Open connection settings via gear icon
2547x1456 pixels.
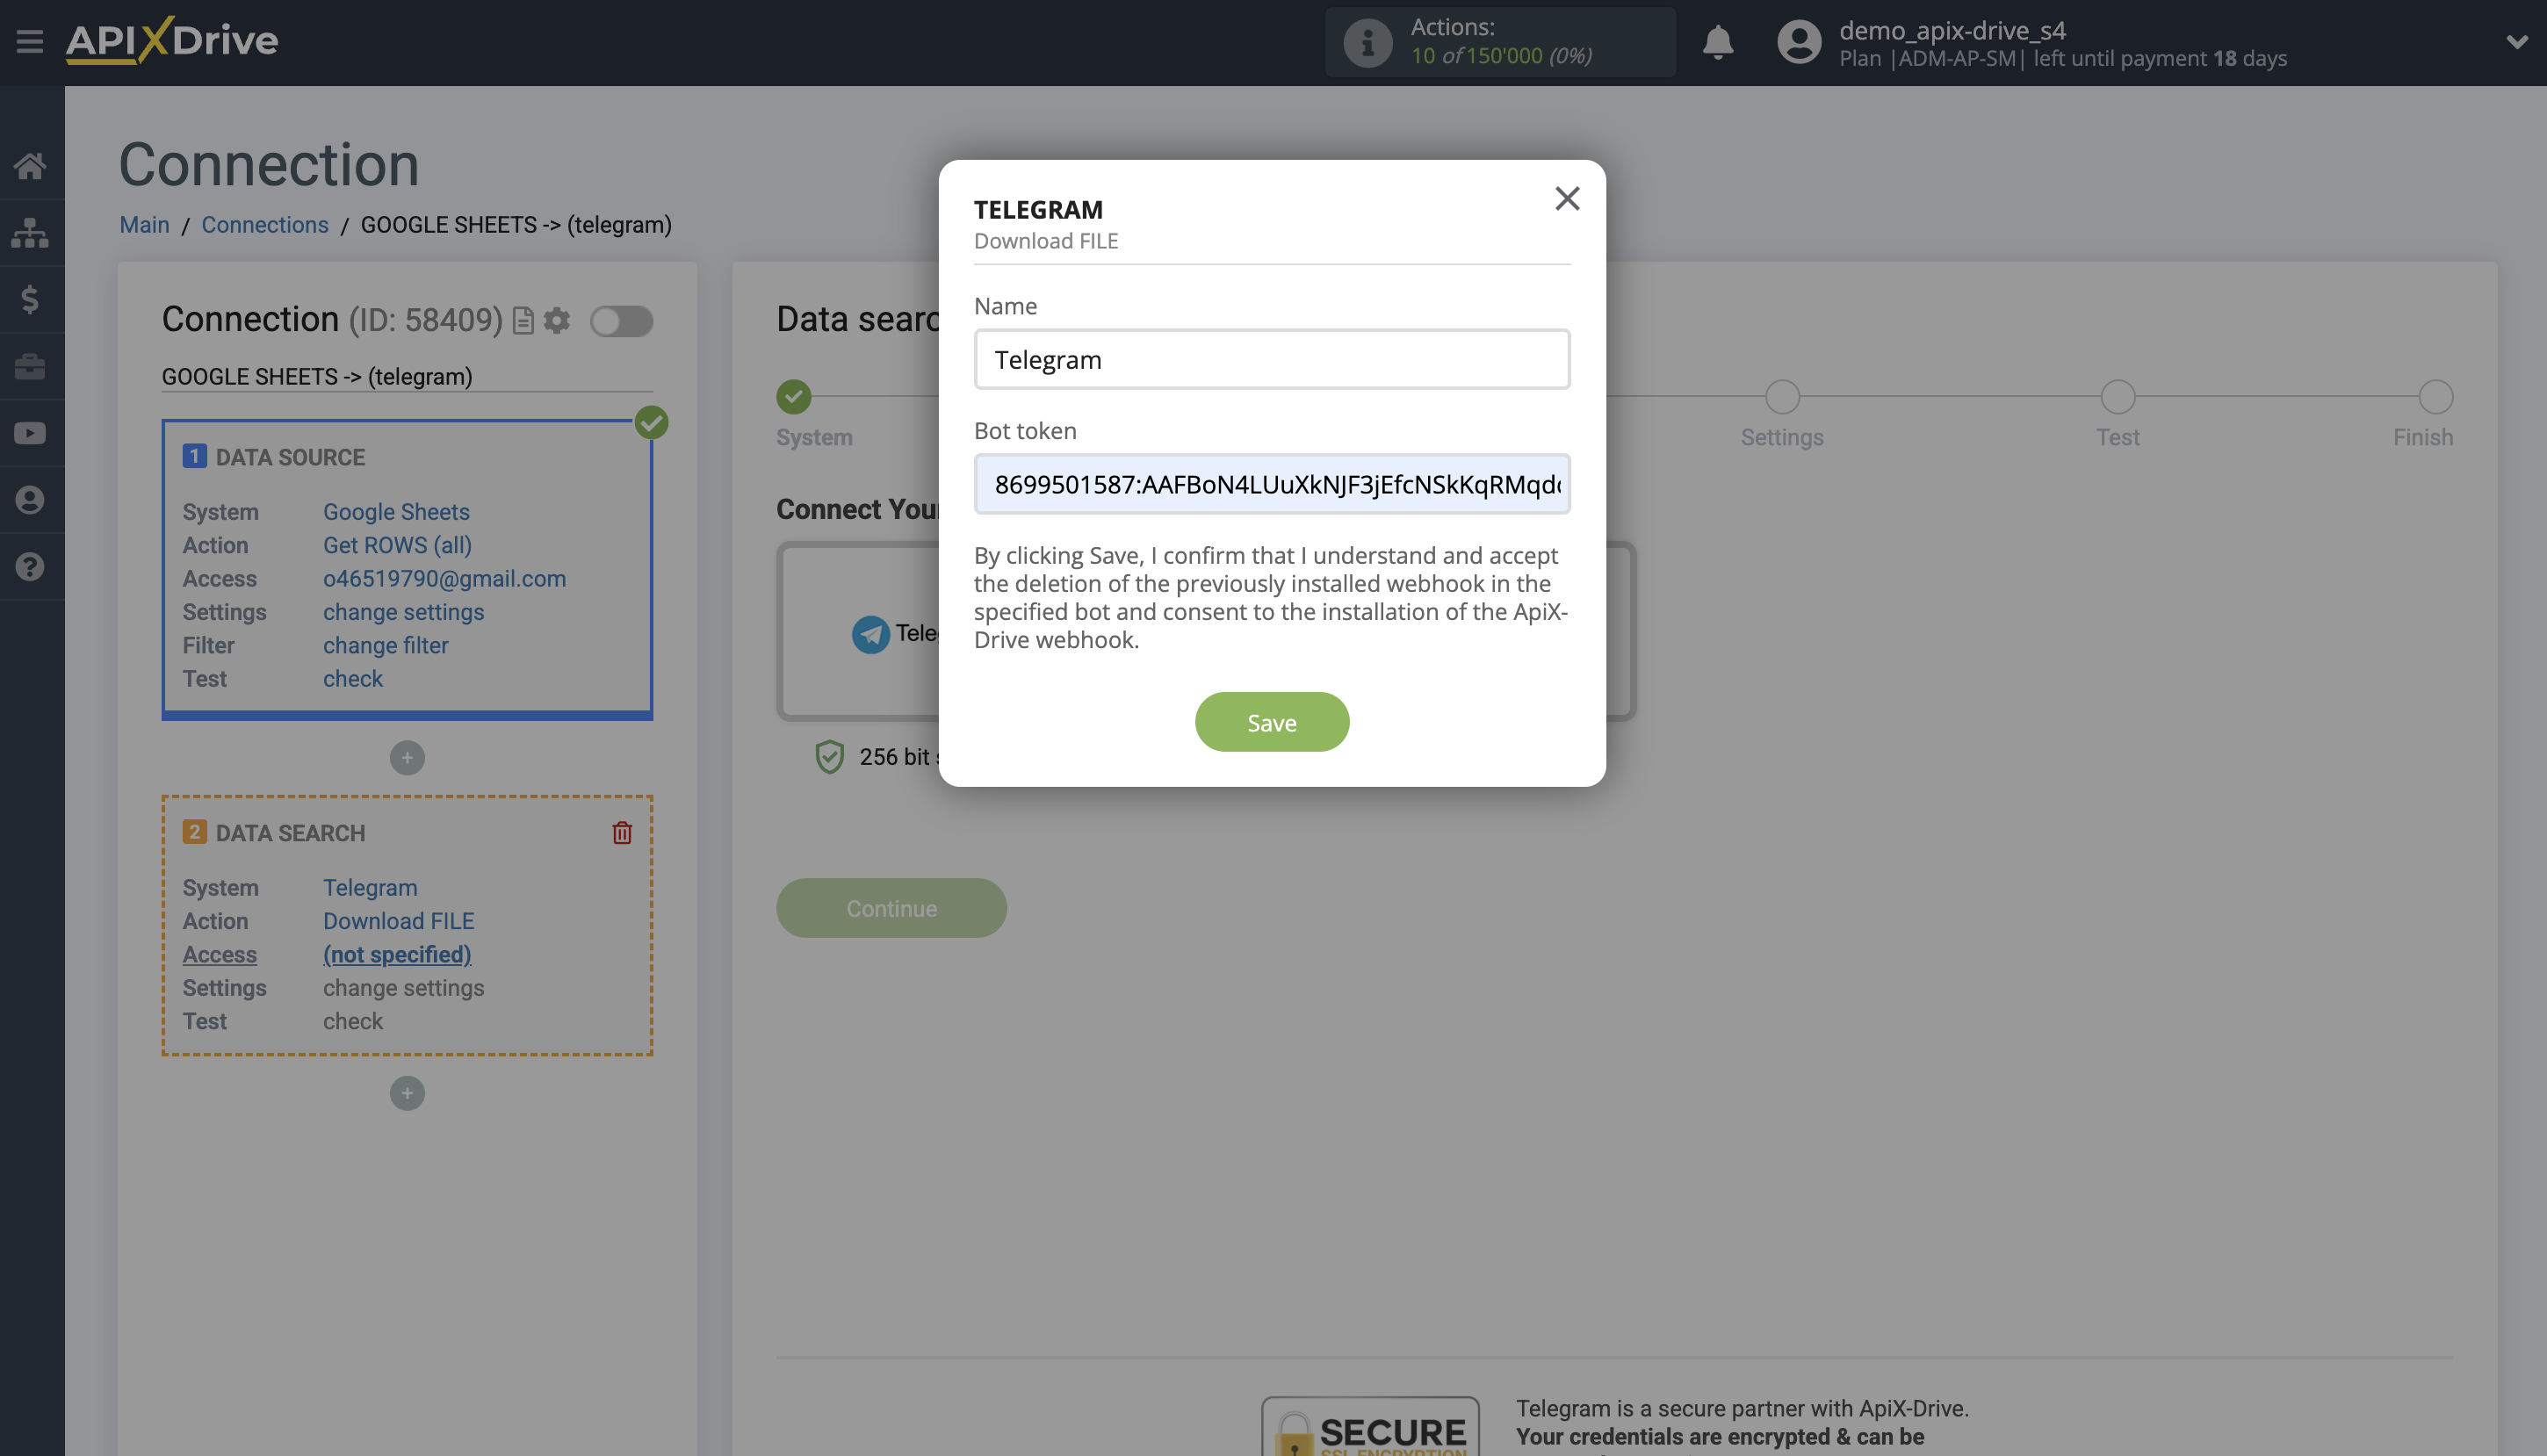557,320
